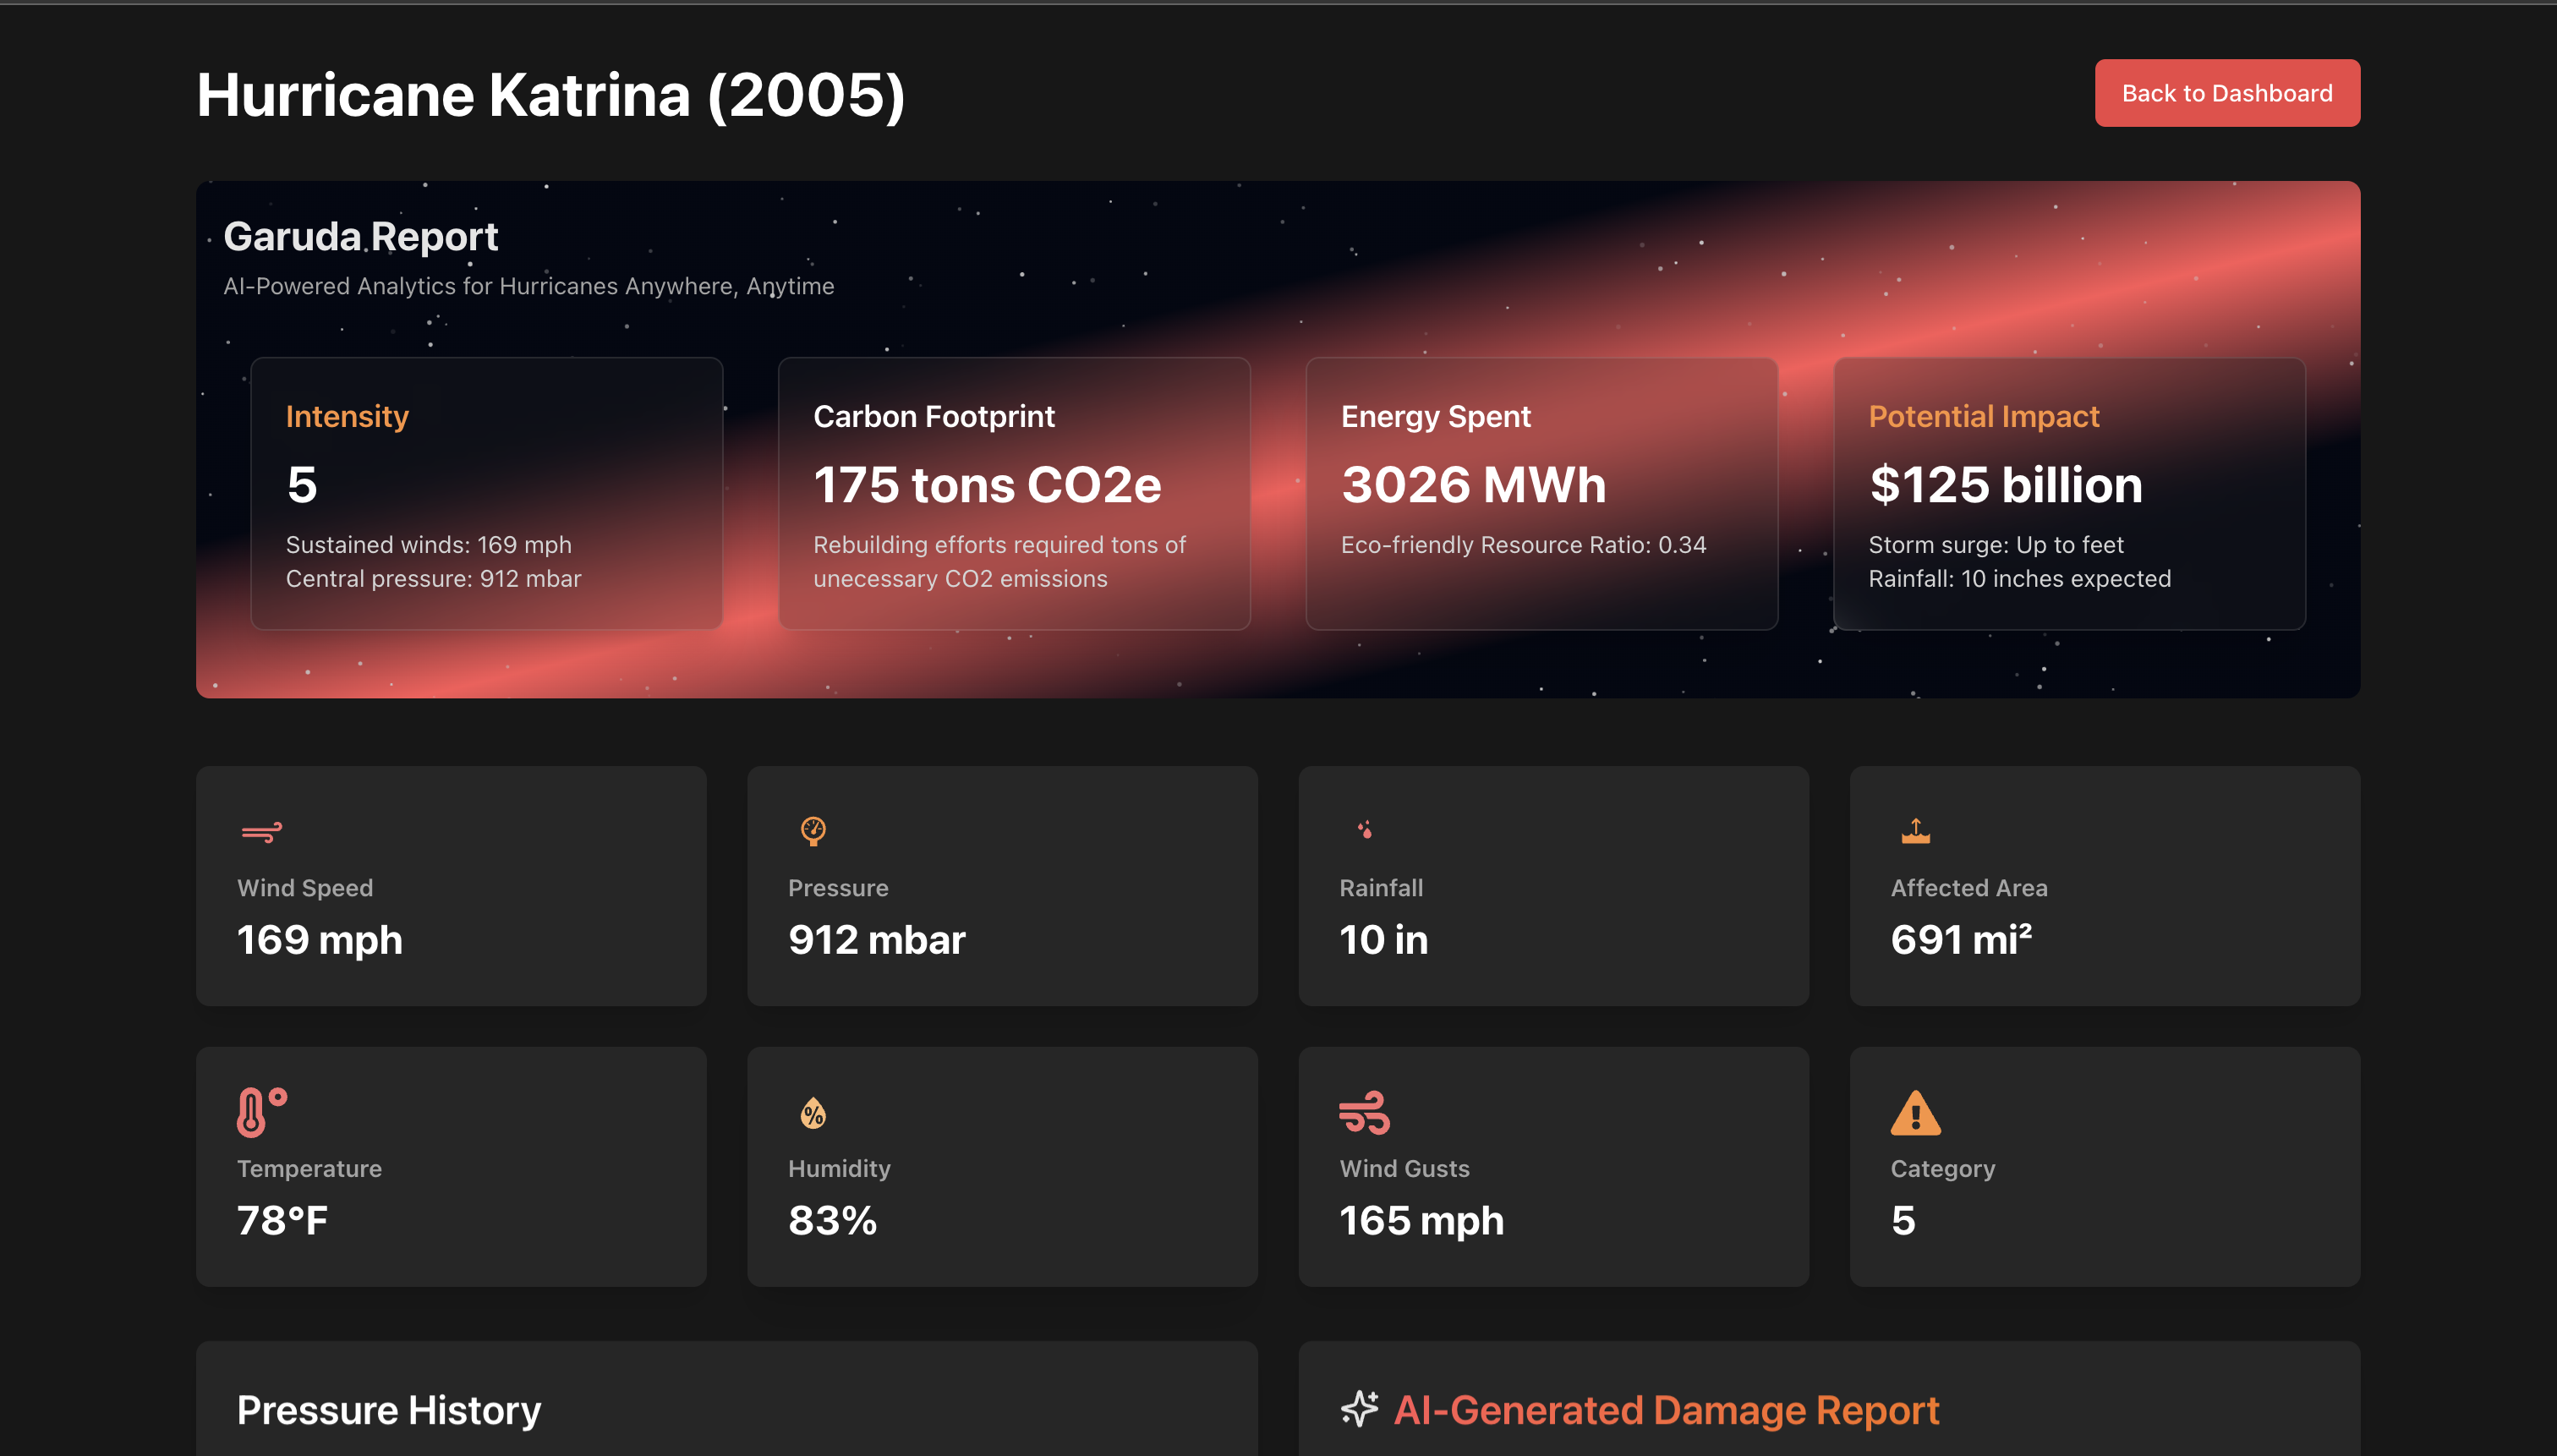
Task: Click the pressure gauge icon
Action: point(813,831)
